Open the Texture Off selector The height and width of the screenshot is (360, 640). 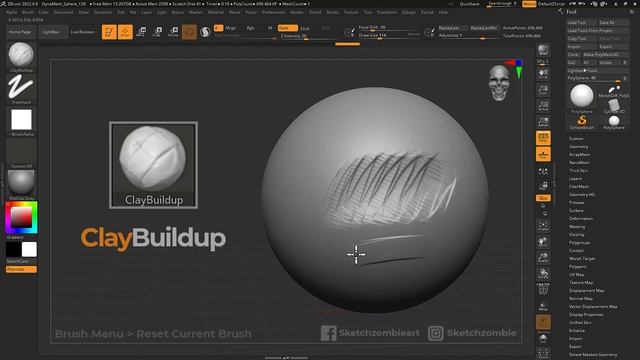21,152
